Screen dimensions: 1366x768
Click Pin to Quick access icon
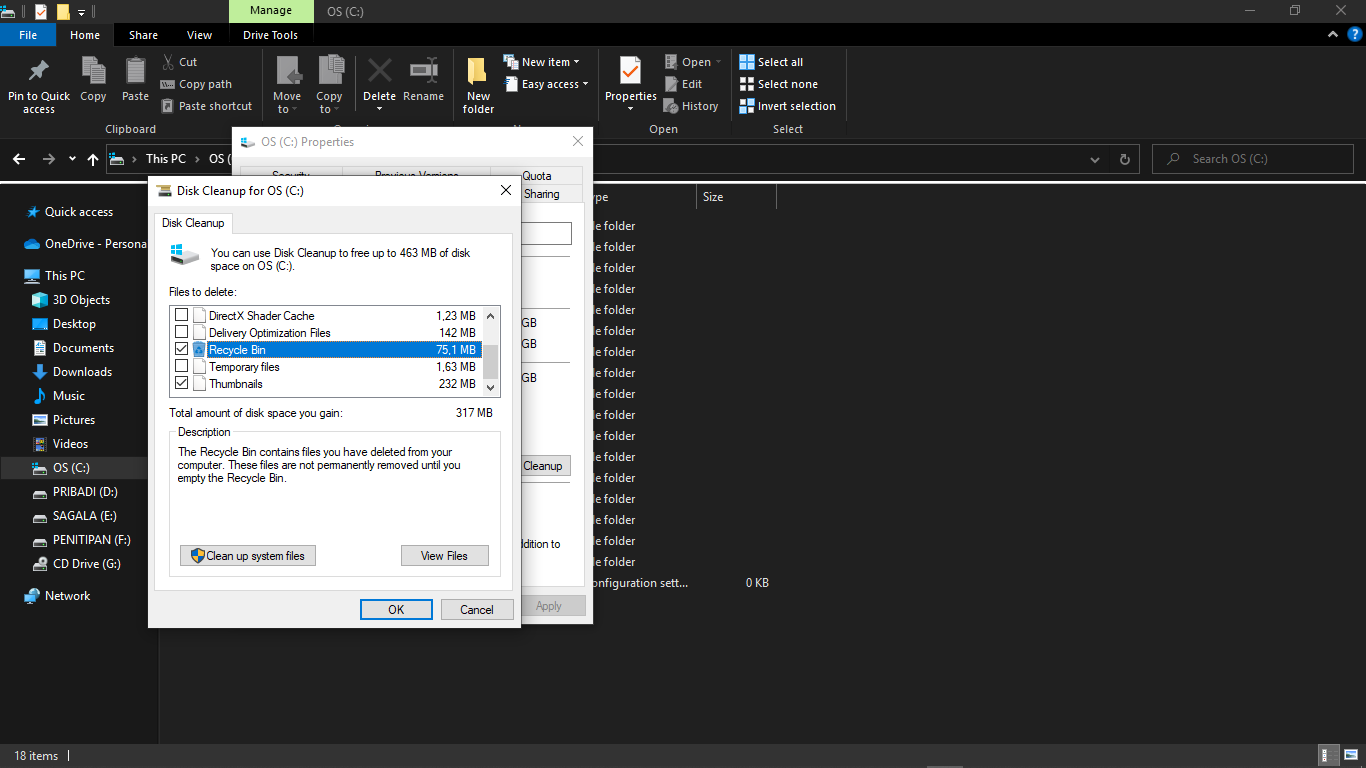click(39, 70)
